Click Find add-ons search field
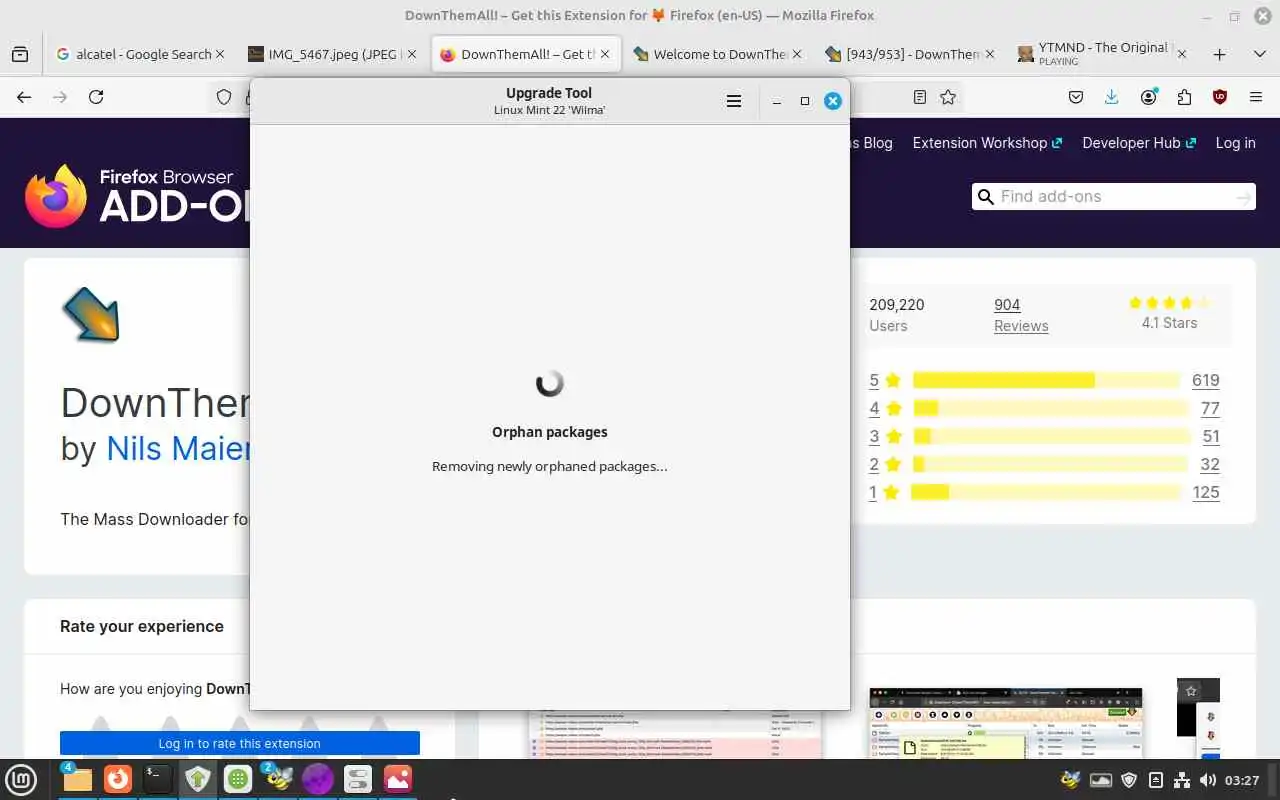The image size is (1280, 800). coord(1115,196)
